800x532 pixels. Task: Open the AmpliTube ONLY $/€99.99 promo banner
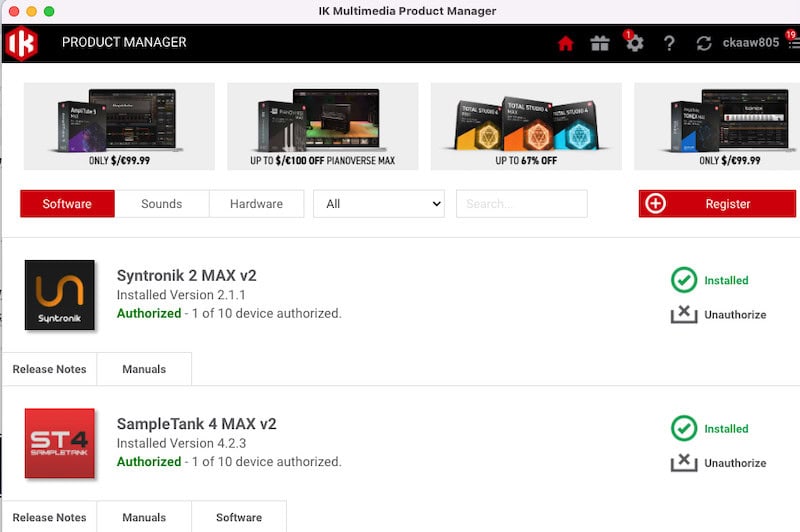pos(119,126)
